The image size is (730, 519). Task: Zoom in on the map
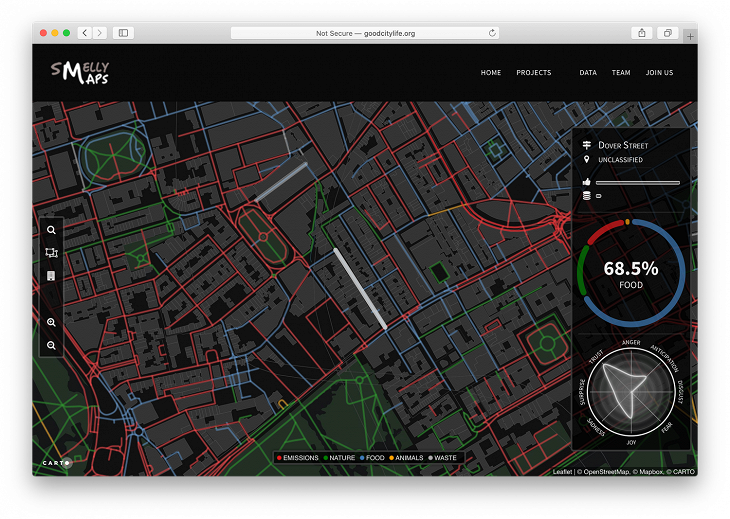click(x=51, y=323)
